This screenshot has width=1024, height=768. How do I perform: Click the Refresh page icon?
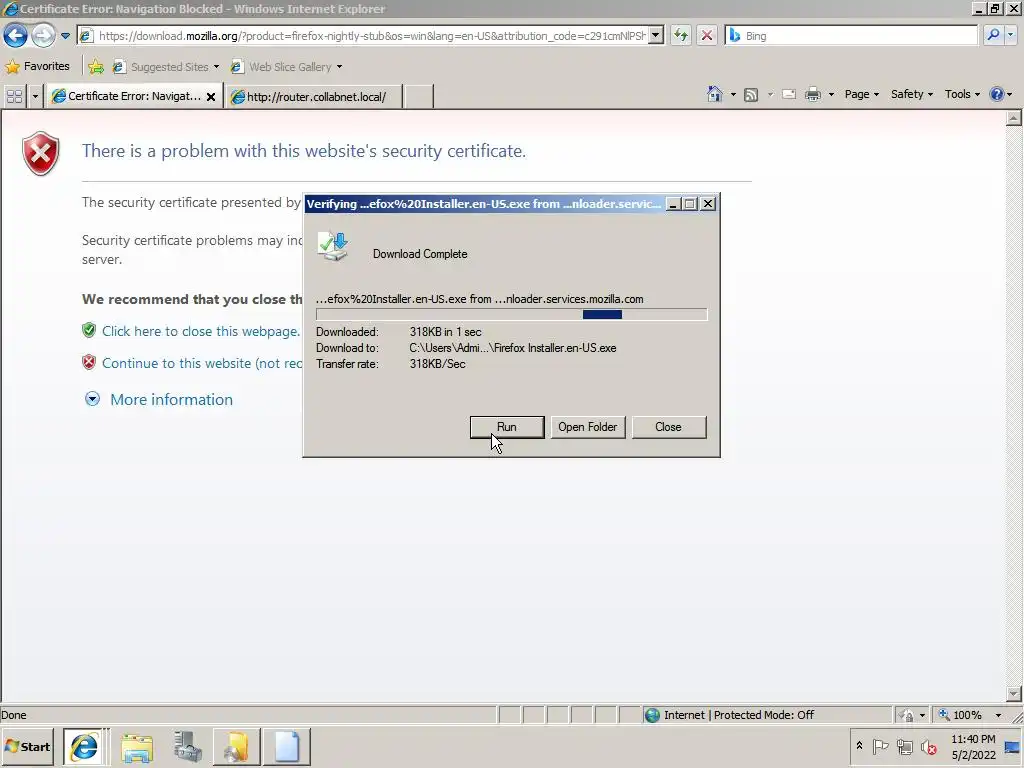point(680,36)
